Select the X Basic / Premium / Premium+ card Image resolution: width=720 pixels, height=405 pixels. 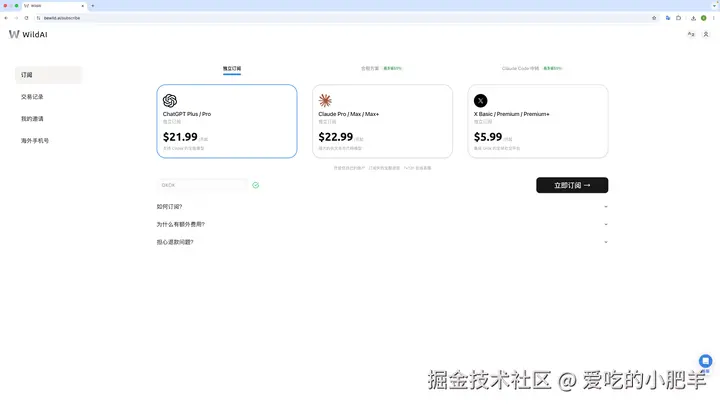click(x=538, y=121)
